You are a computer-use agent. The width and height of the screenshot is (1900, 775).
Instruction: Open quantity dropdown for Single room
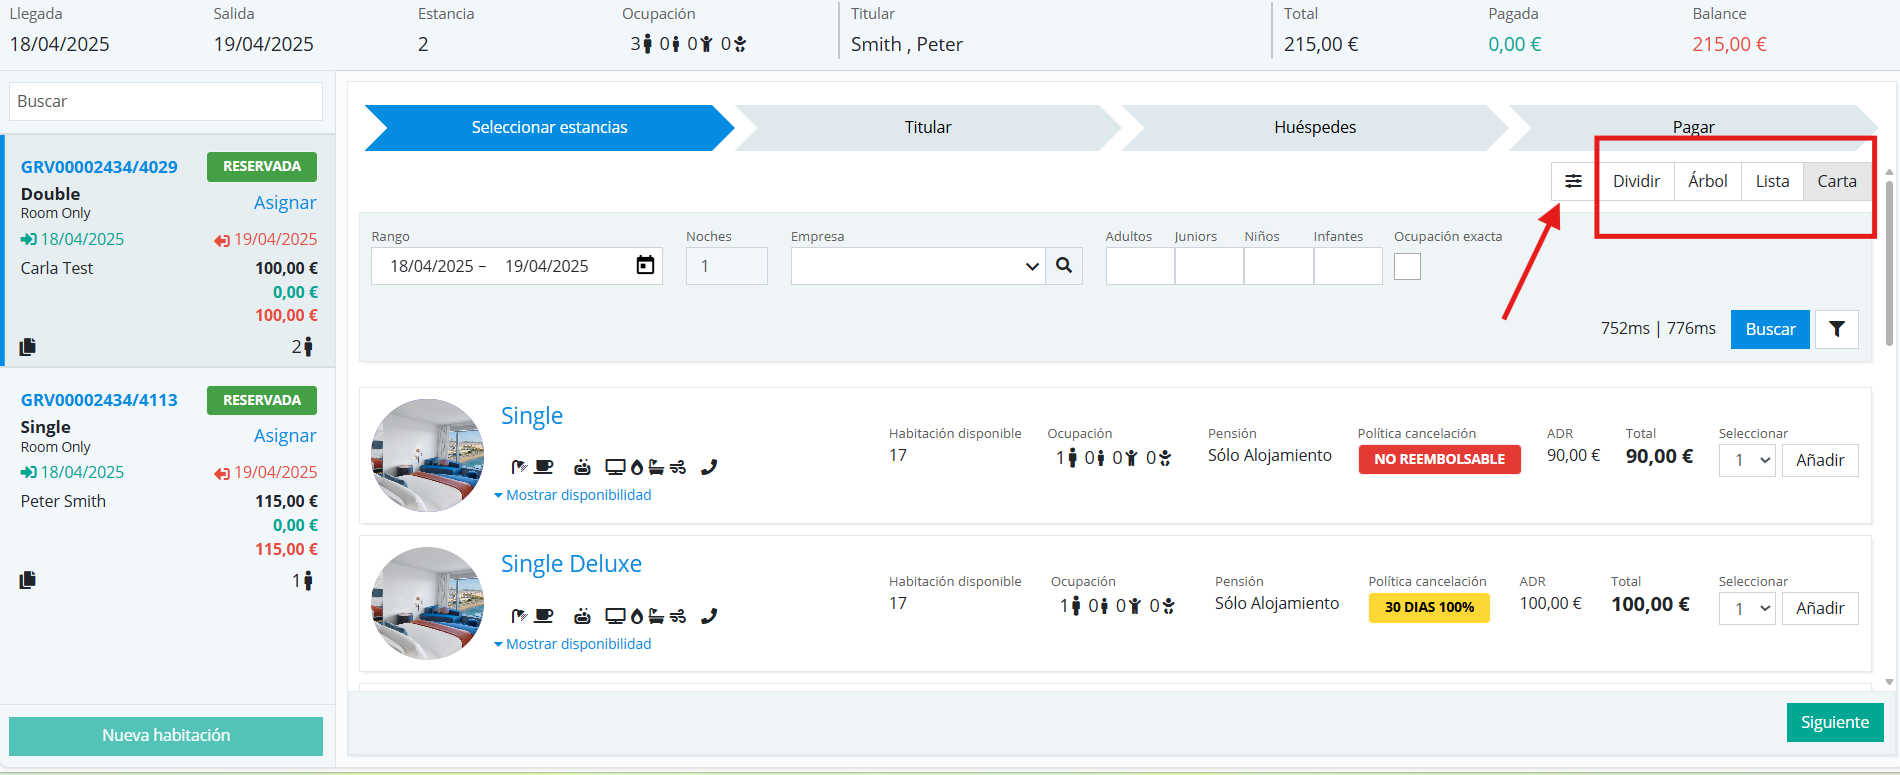point(1747,460)
